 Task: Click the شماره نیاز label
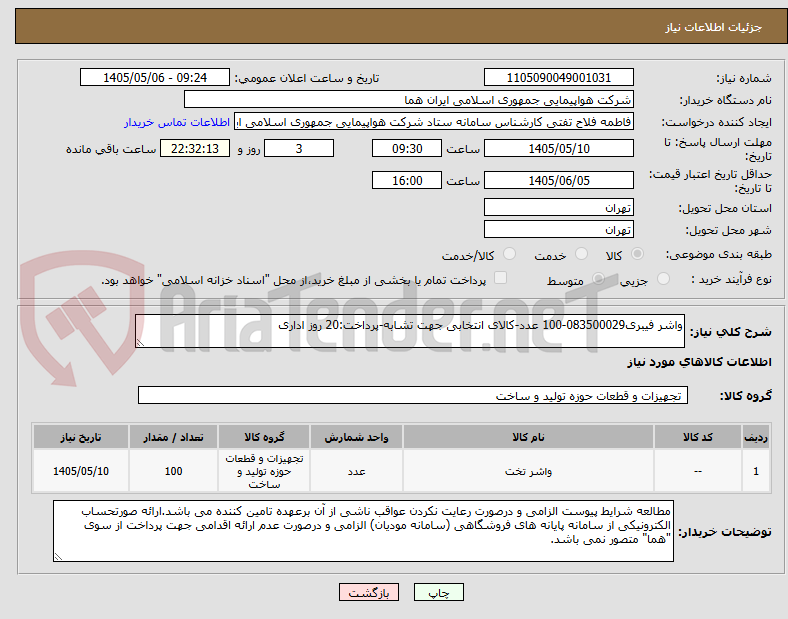coord(744,78)
